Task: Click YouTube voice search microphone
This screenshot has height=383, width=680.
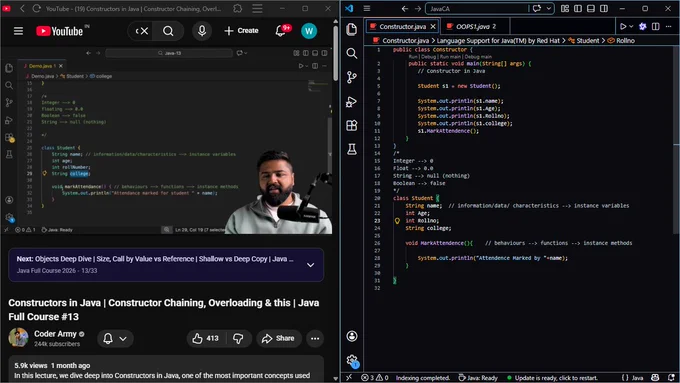Action: (202, 31)
